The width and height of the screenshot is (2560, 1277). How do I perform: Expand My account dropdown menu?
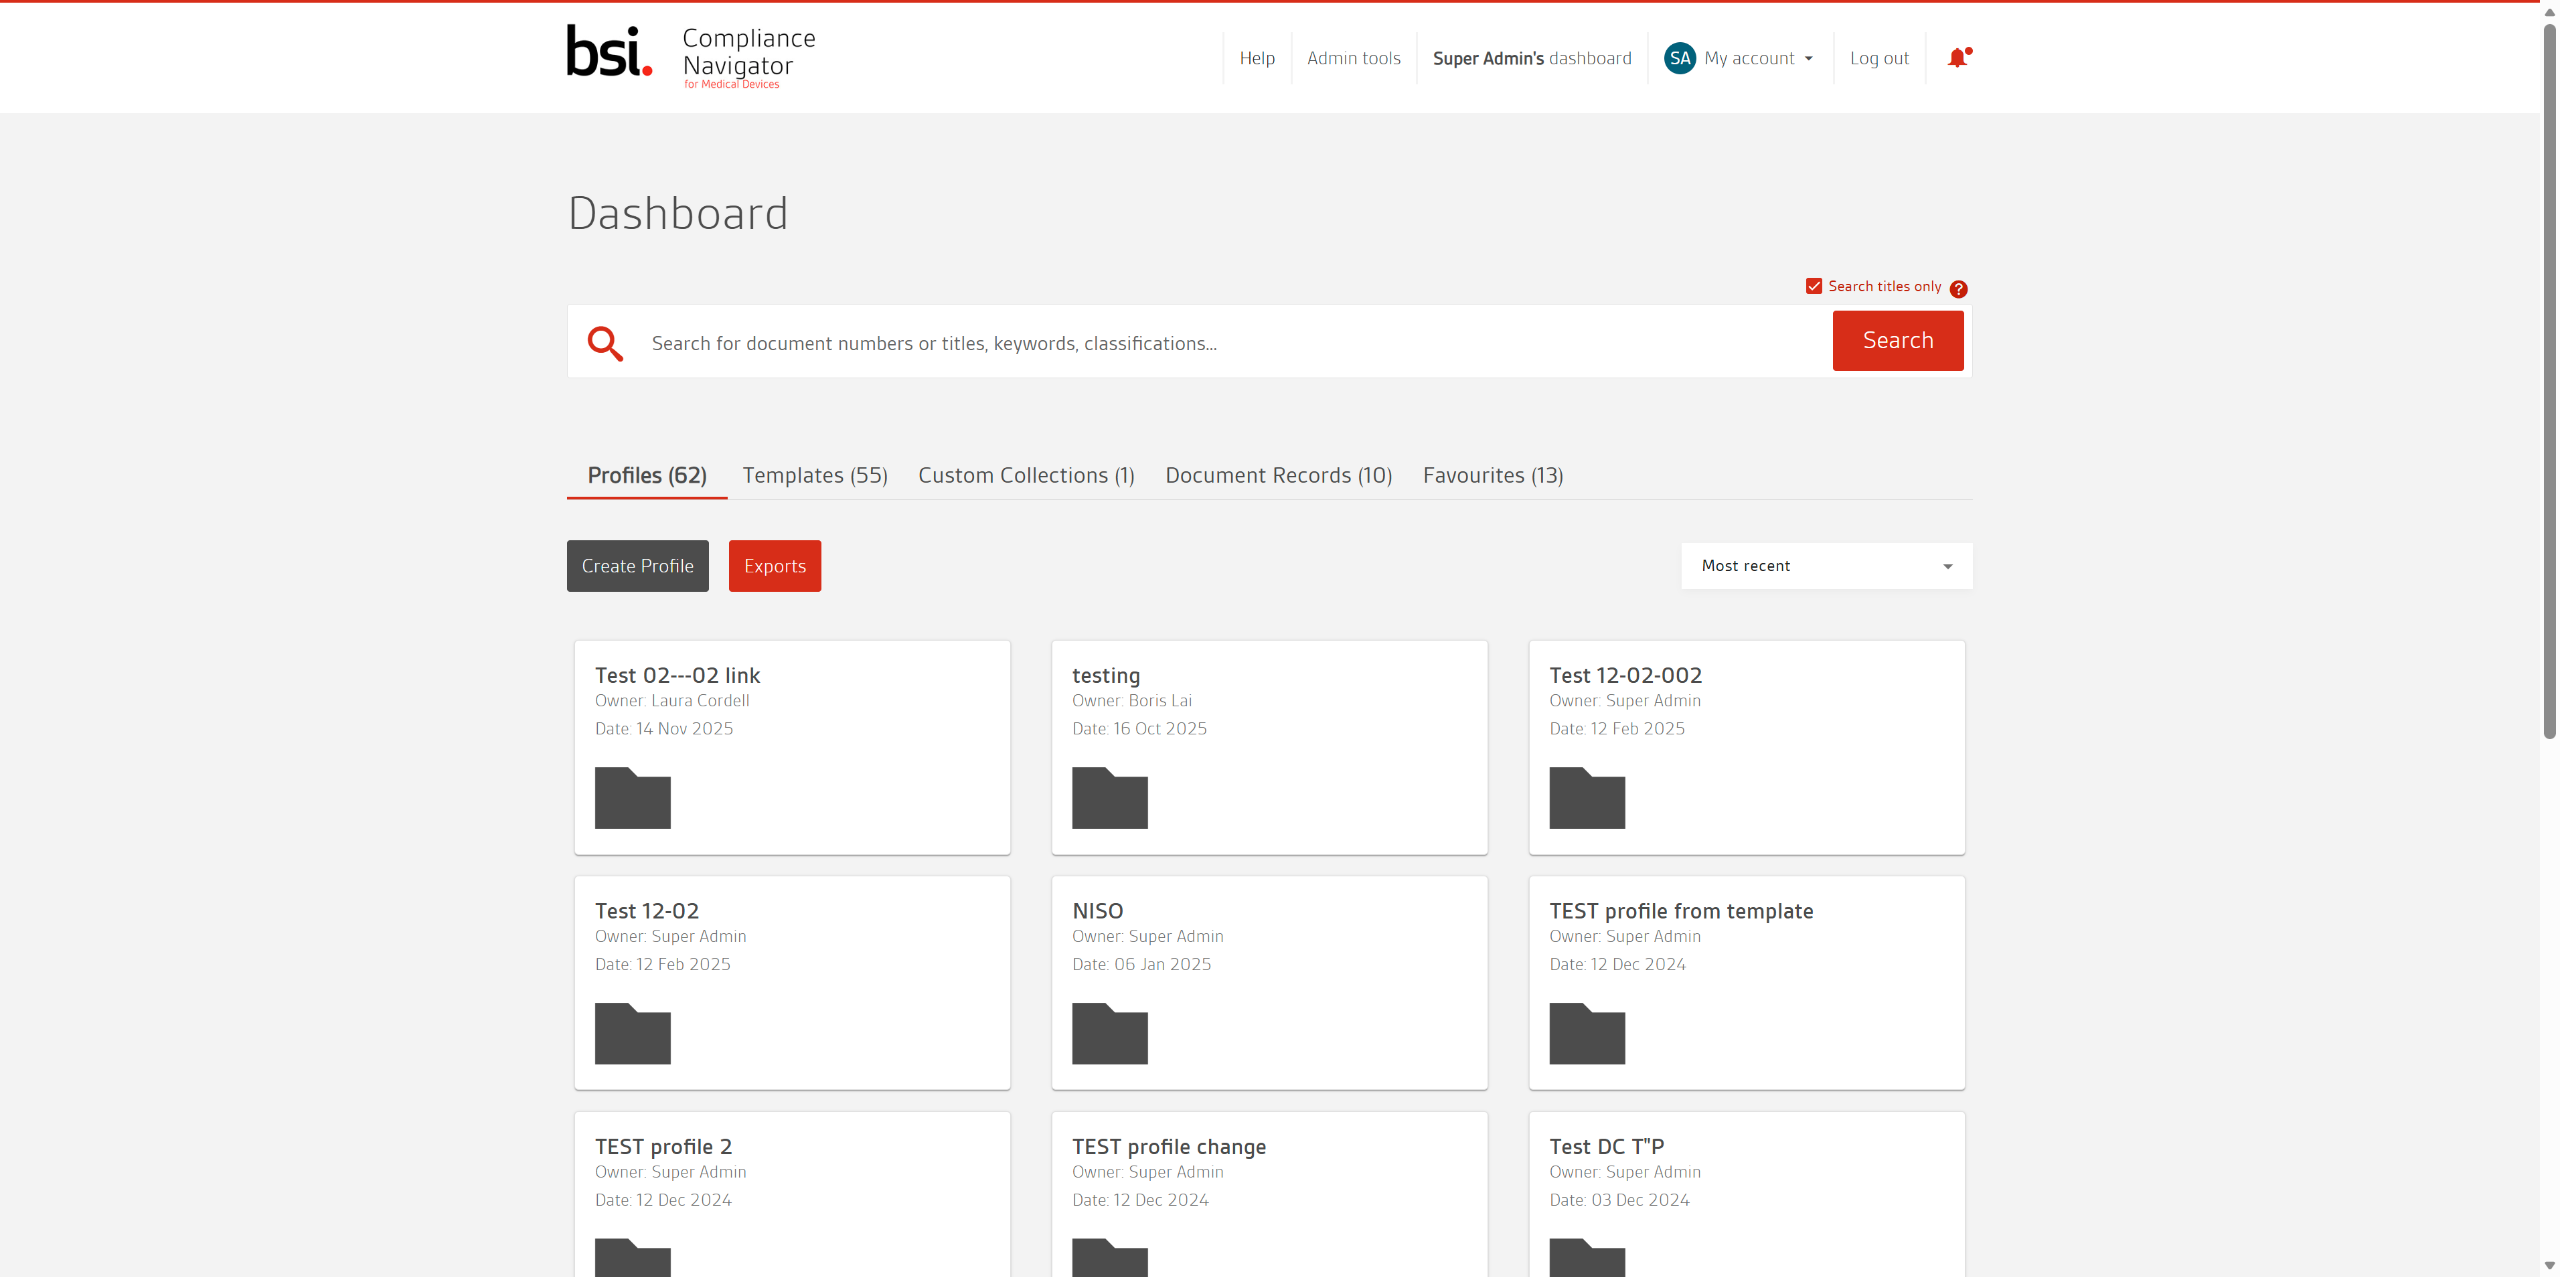[x=1759, y=58]
